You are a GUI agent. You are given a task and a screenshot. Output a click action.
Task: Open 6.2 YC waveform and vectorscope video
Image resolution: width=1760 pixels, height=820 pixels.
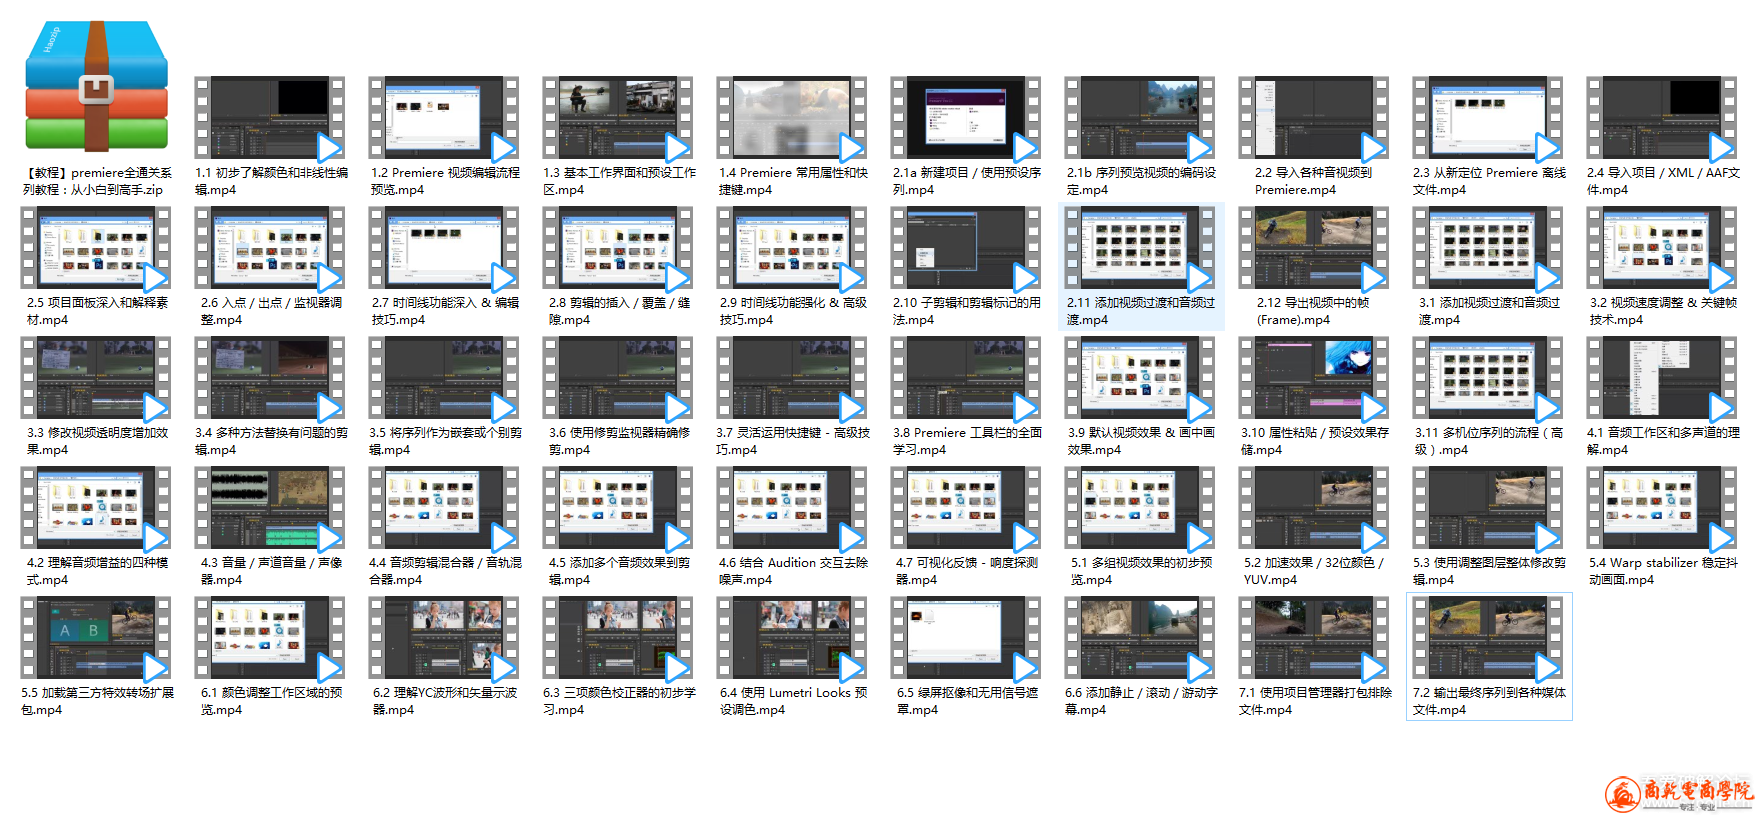tap(444, 638)
